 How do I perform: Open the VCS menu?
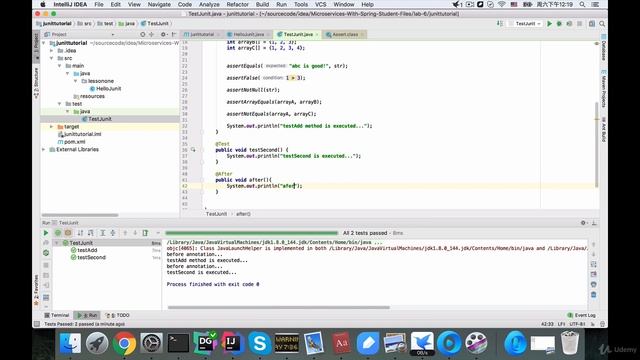click(x=321, y=4)
